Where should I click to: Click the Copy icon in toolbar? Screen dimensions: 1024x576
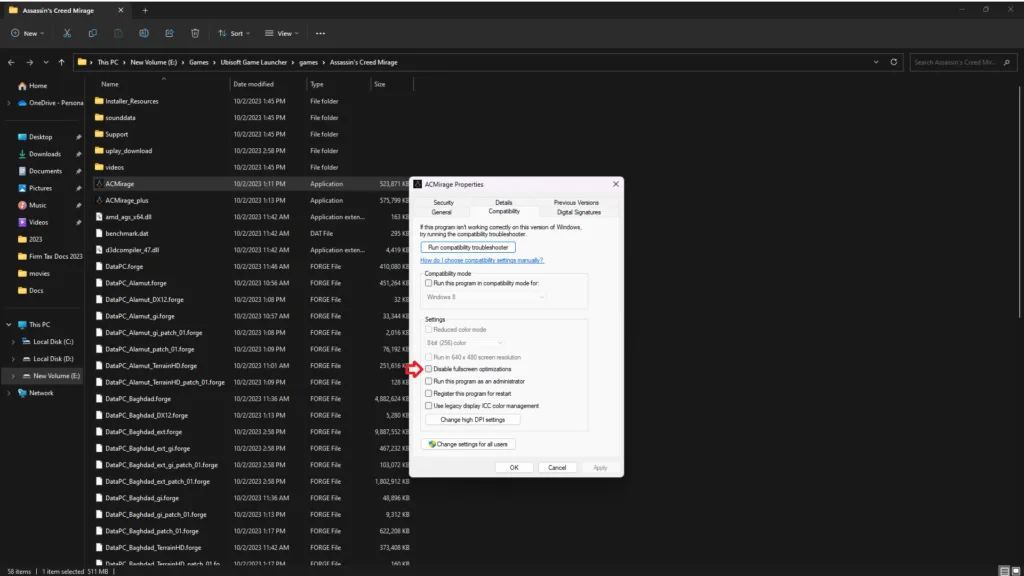coord(93,33)
